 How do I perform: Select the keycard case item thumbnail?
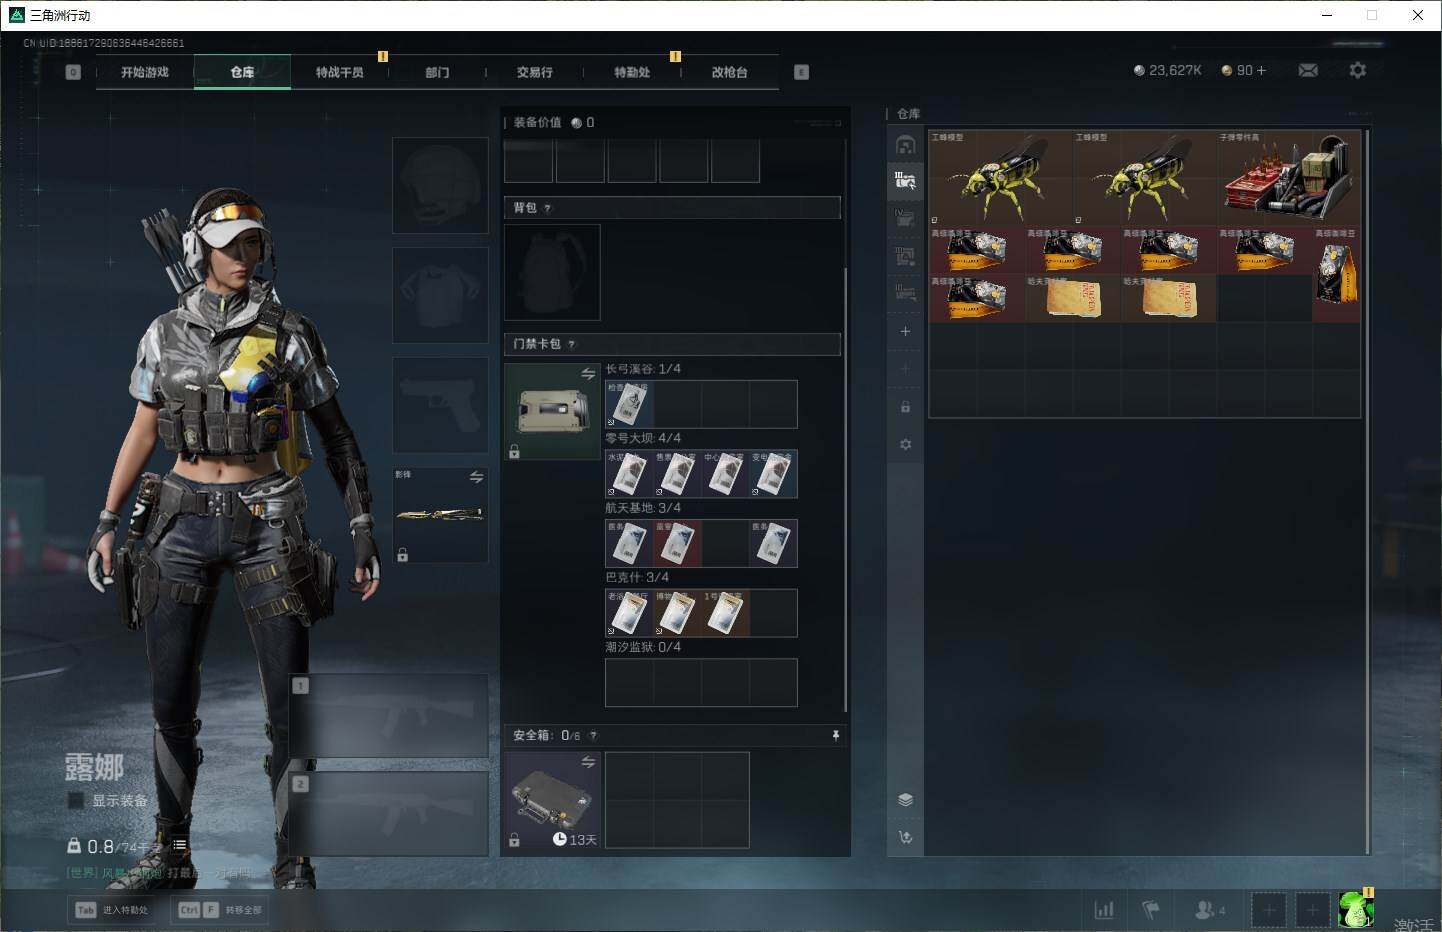552,411
